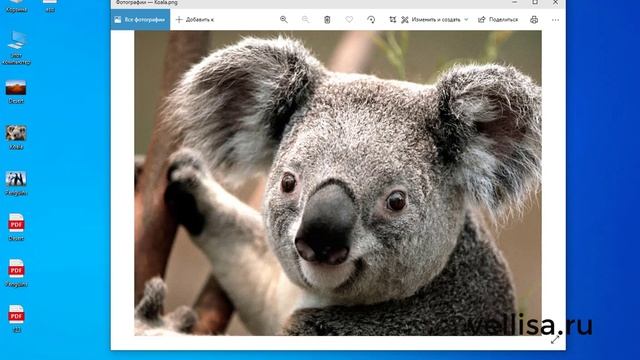Select the Penguins PDF desktop icon
This screenshot has height=360, width=640.
[x=16, y=273]
